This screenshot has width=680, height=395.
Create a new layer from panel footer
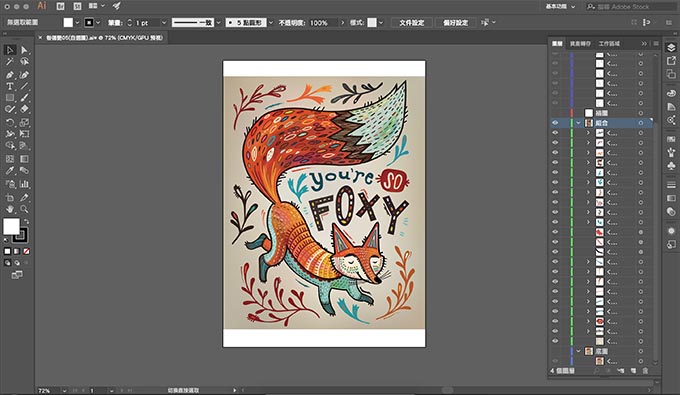(633, 371)
